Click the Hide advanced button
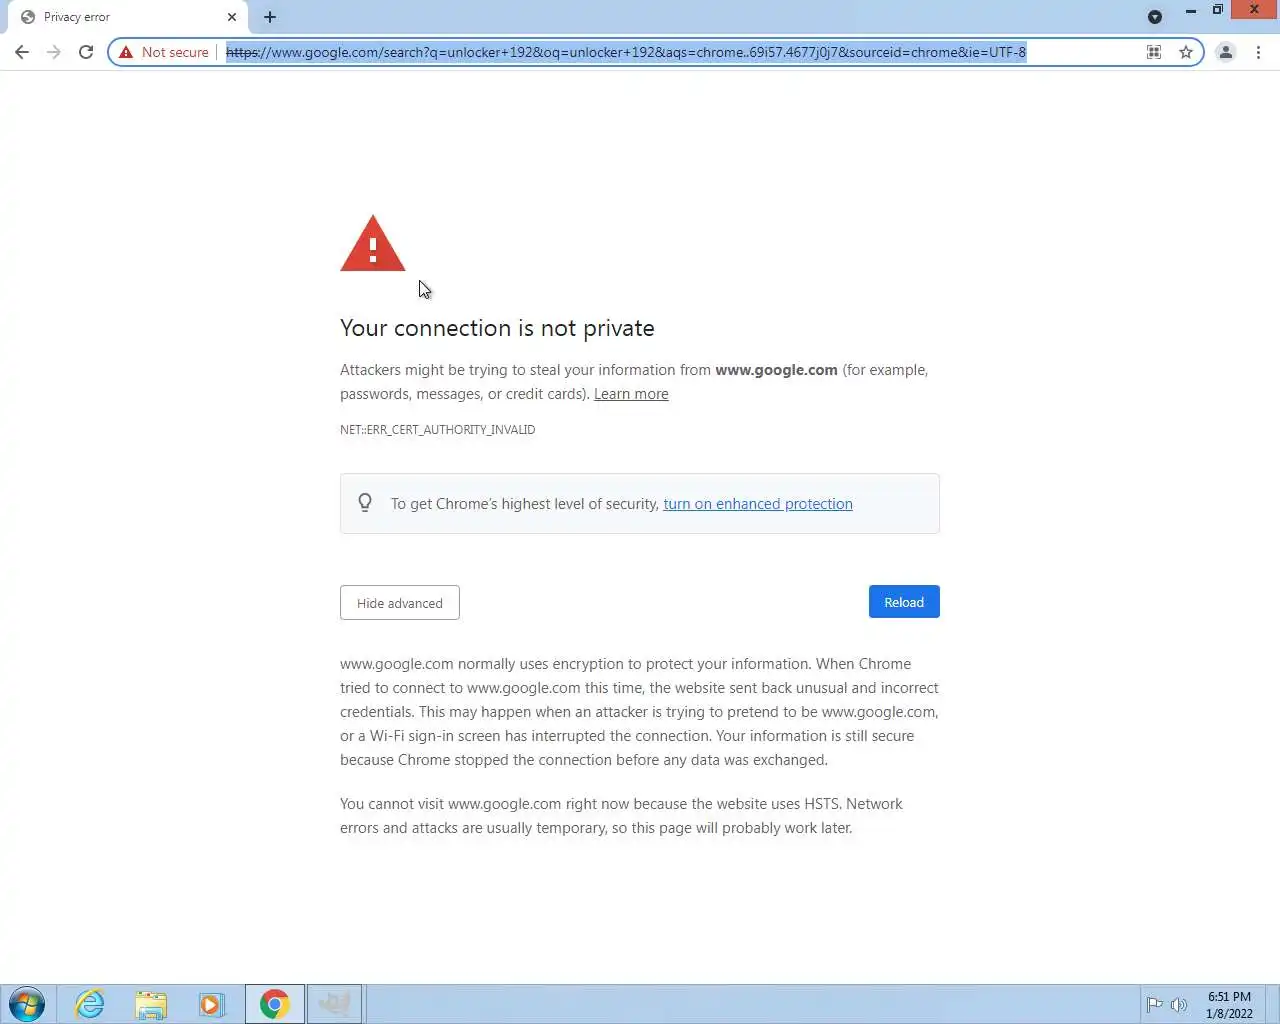This screenshot has width=1280, height=1024. [x=400, y=603]
